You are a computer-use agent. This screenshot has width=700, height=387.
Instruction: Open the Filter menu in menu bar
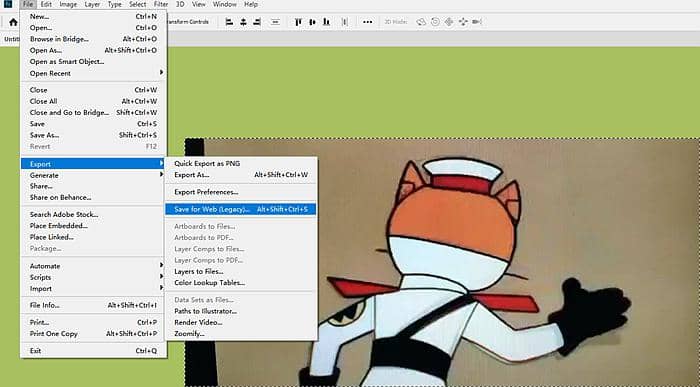(x=161, y=4)
